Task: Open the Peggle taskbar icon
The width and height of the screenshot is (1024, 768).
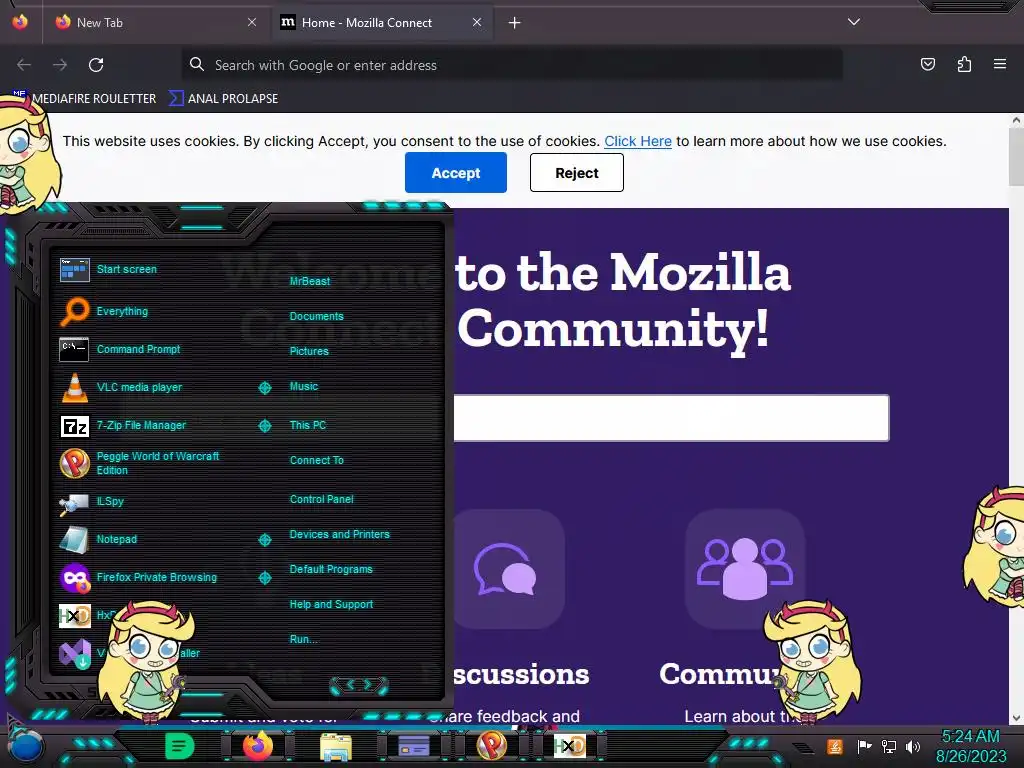Action: click(x=492, y=745)
